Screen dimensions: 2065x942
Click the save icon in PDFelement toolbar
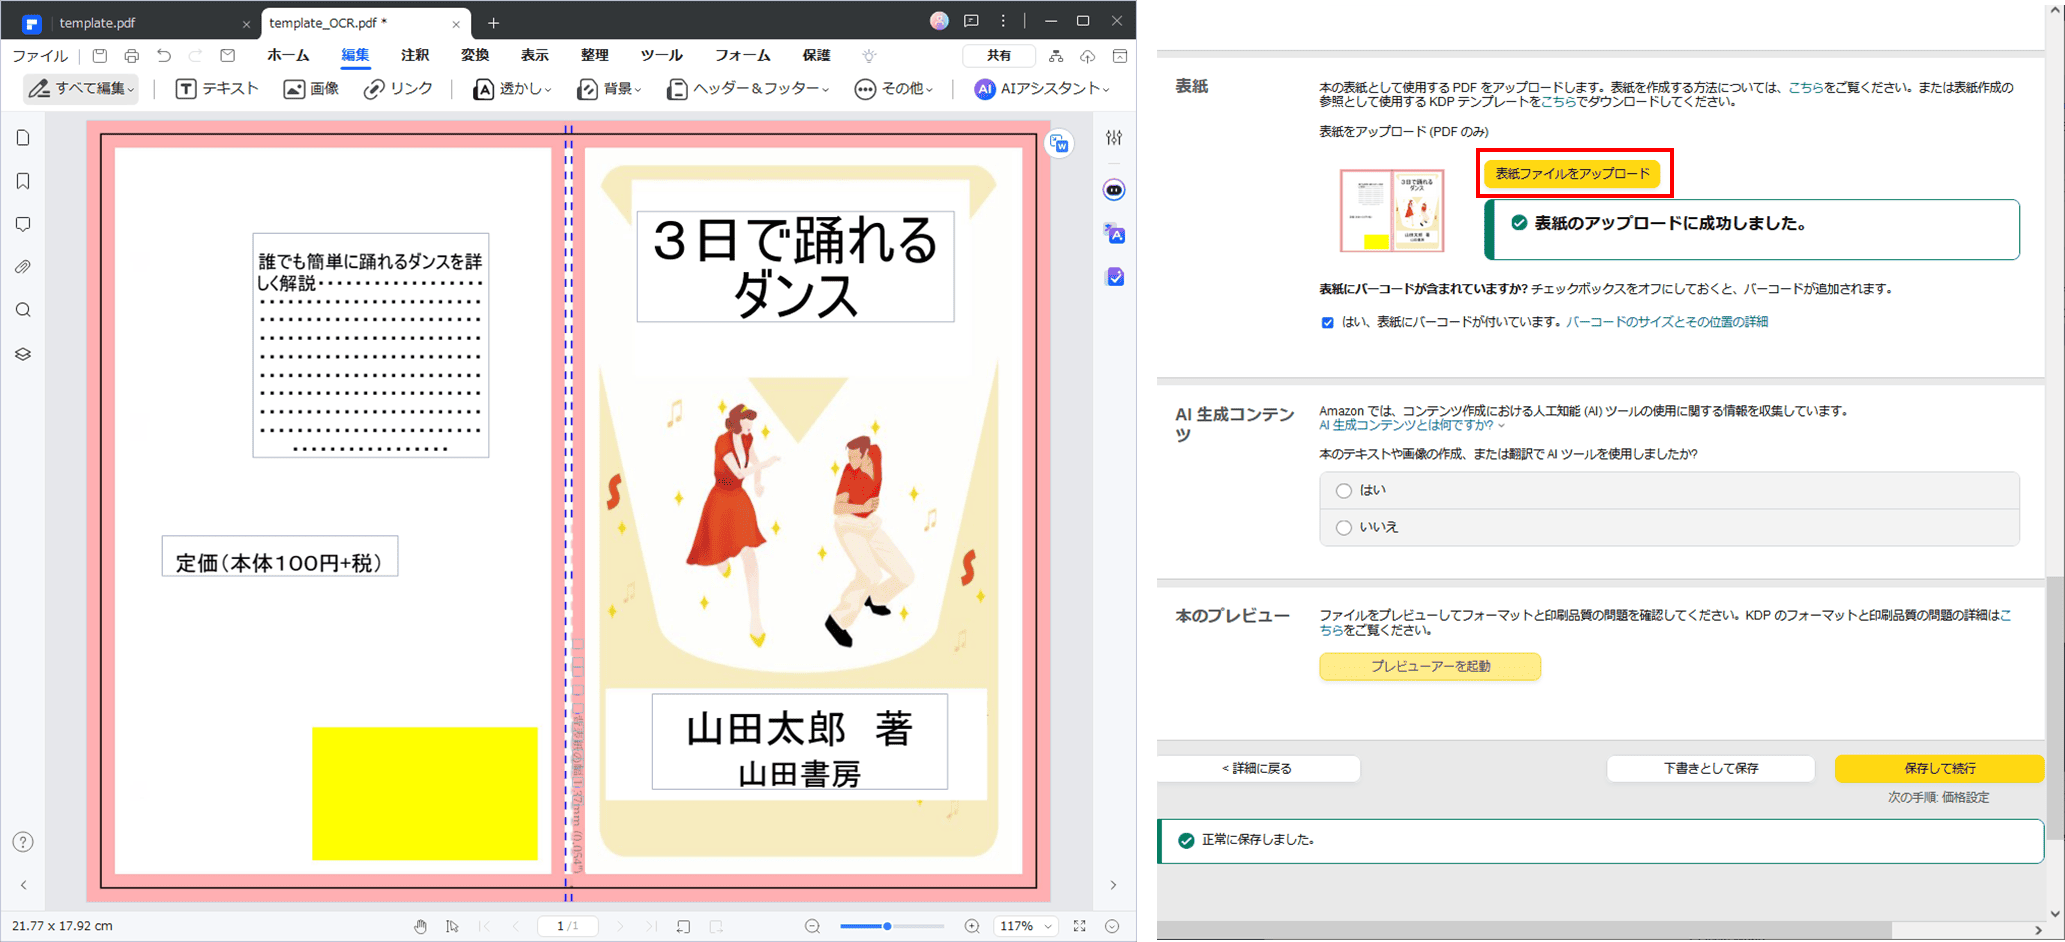[100, 56]
